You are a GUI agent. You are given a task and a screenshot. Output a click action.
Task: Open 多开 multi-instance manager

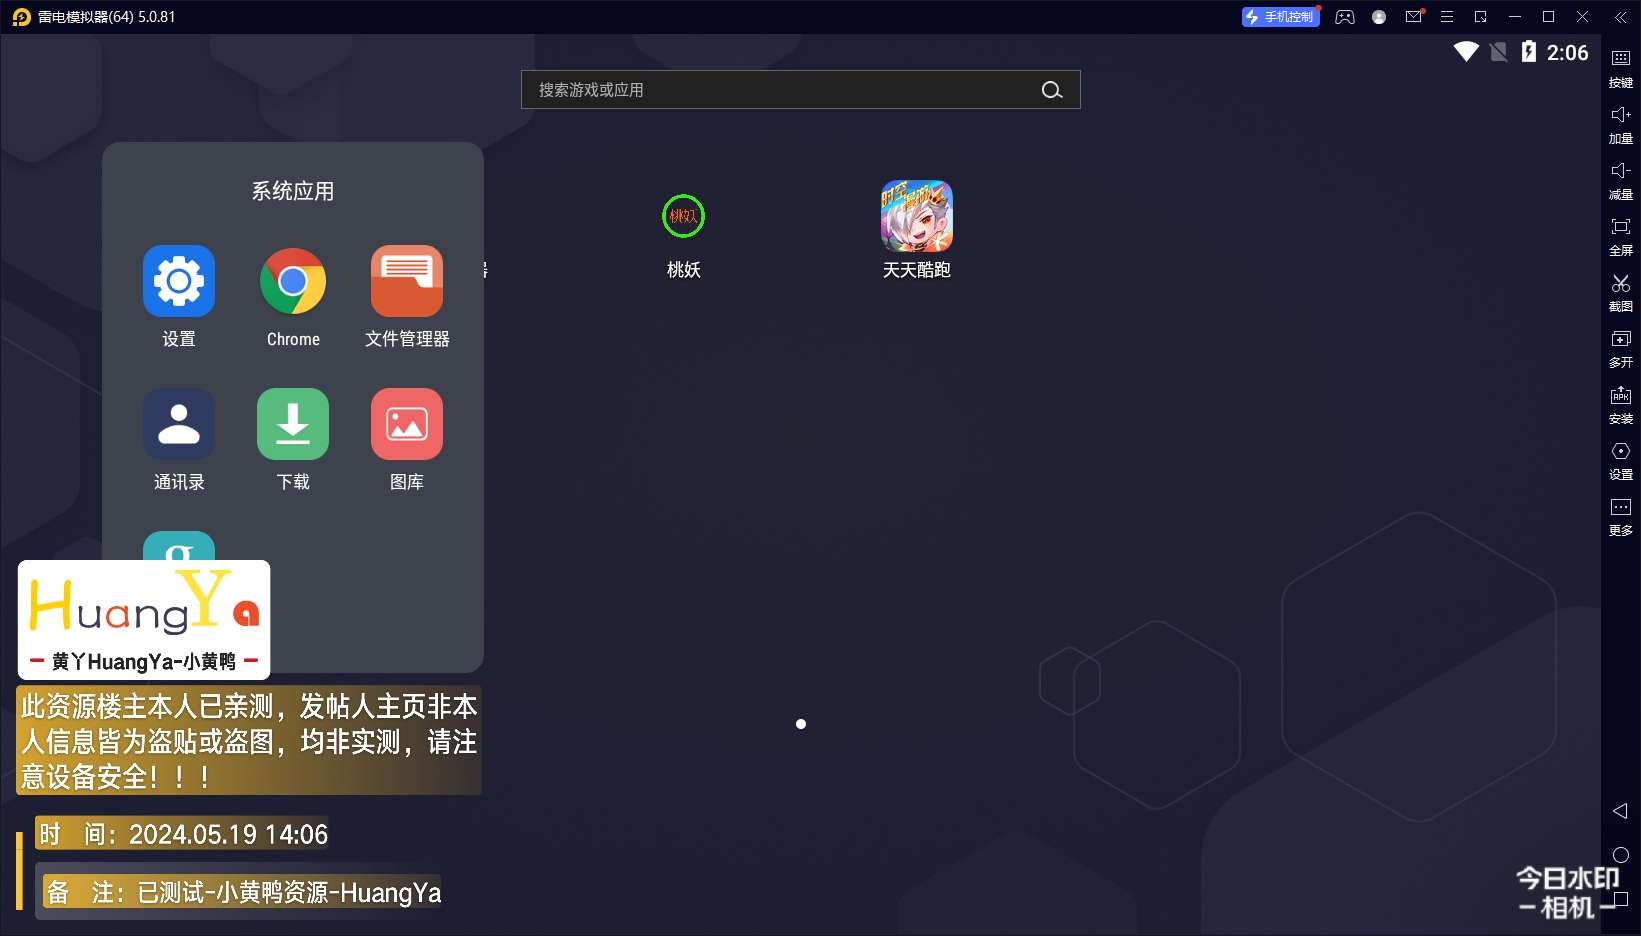click(x=1621, y=348)
